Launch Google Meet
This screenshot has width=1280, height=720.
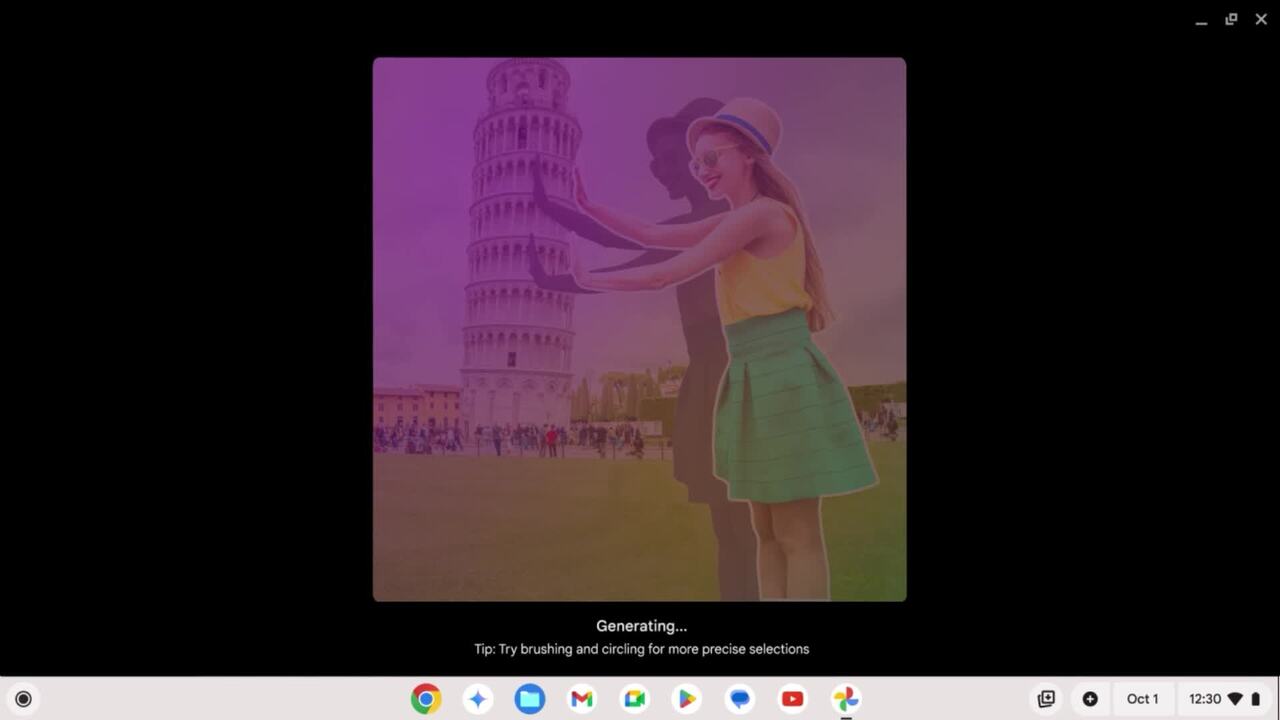[635, 699]
